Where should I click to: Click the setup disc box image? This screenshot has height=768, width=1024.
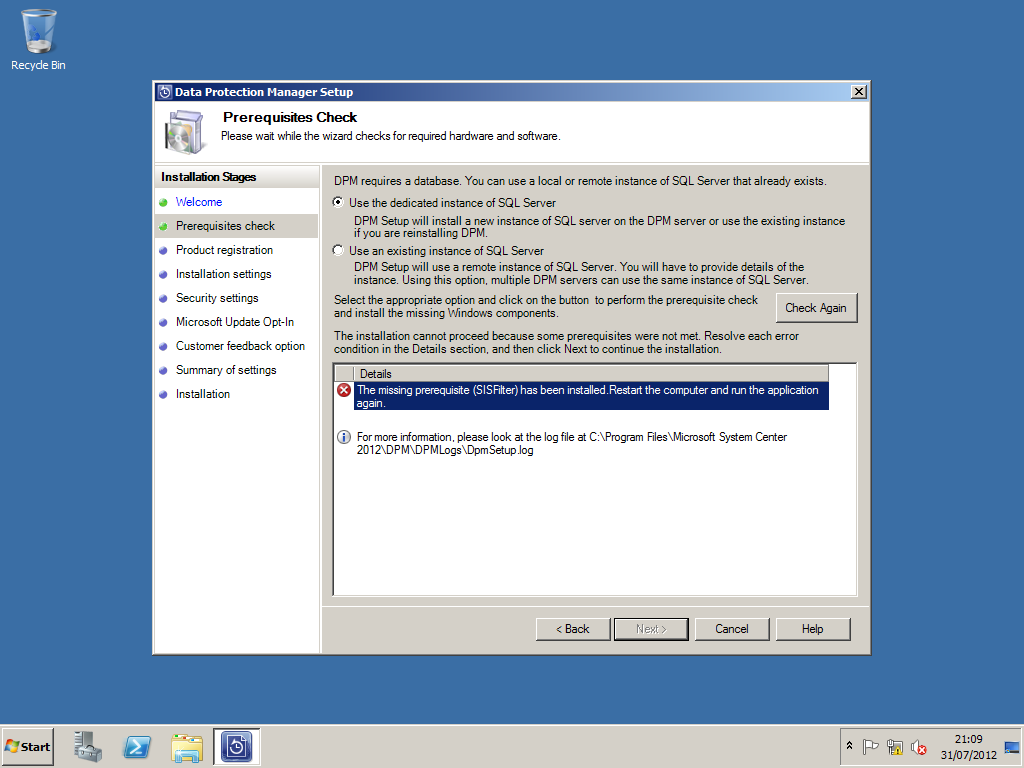[184, 131]
